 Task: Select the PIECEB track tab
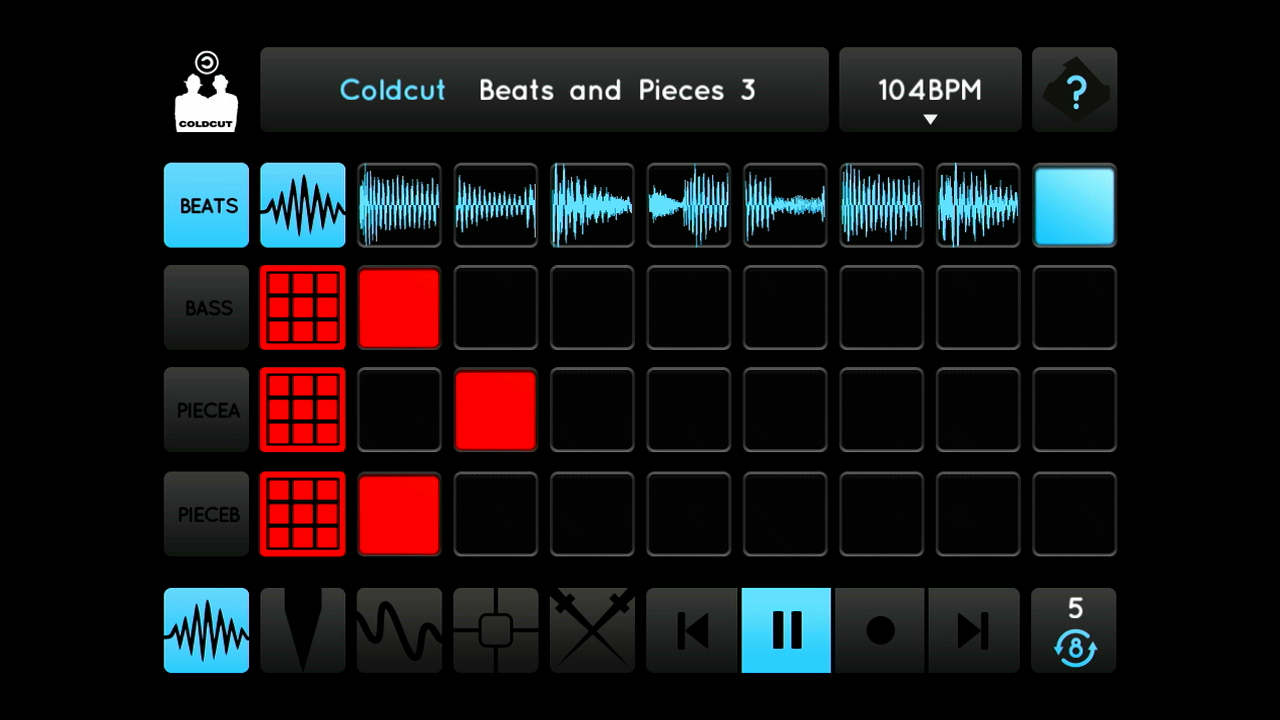click(x=206, y=514)
